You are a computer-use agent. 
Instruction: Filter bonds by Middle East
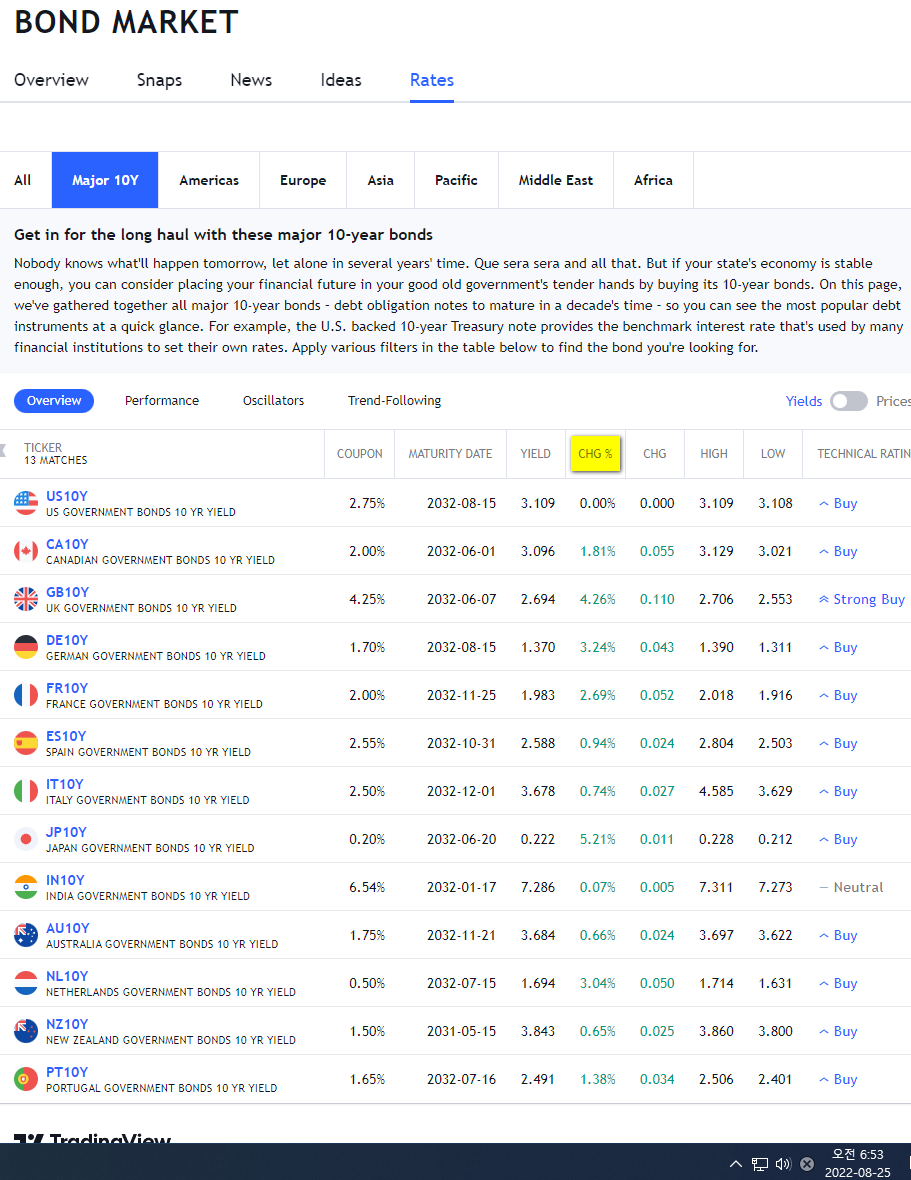(556, 180)
